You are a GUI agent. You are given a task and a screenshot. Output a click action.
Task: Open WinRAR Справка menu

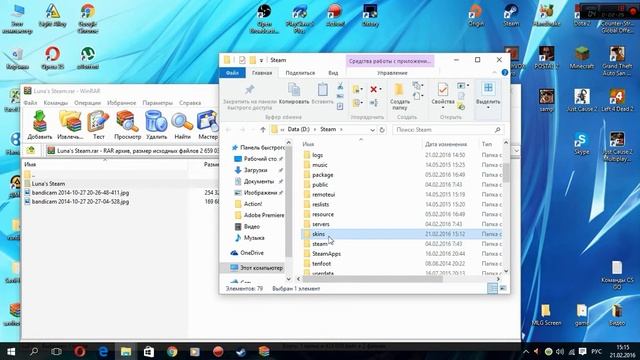[x=190, y=103]
